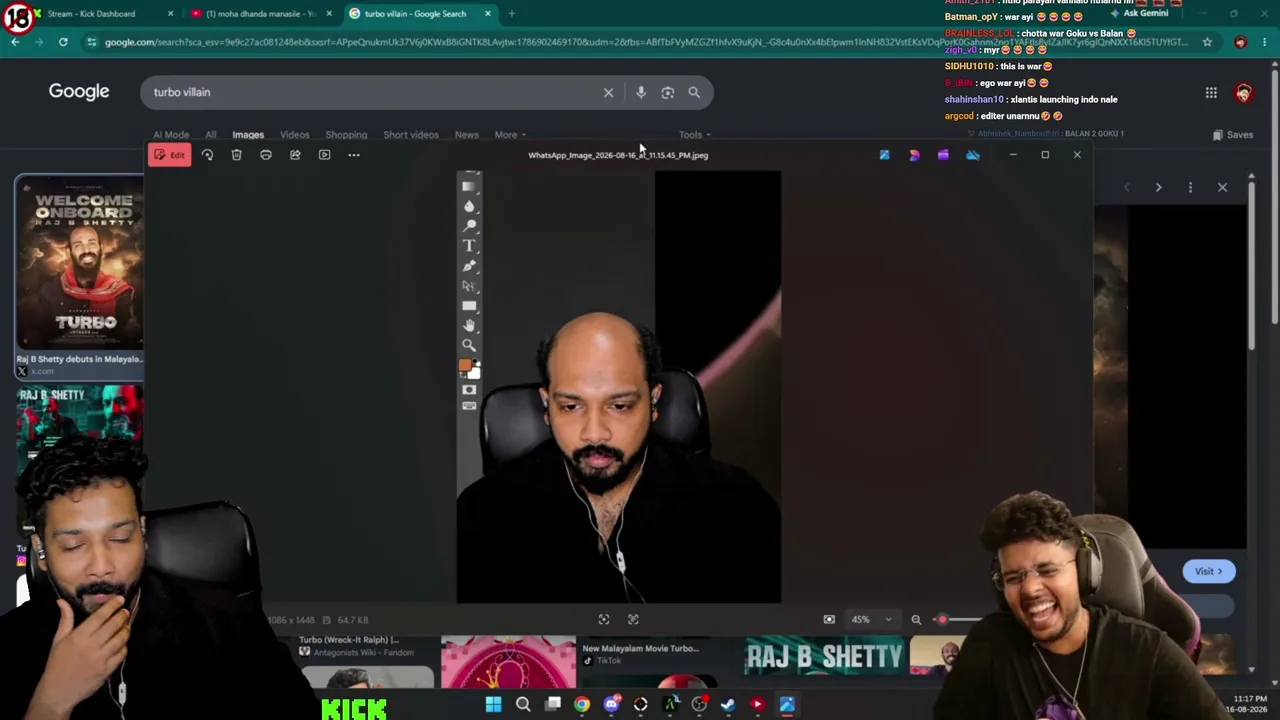The image size is (1280, 720).
Task: Go to next image in preview panel
Action: coord(1158,187)
